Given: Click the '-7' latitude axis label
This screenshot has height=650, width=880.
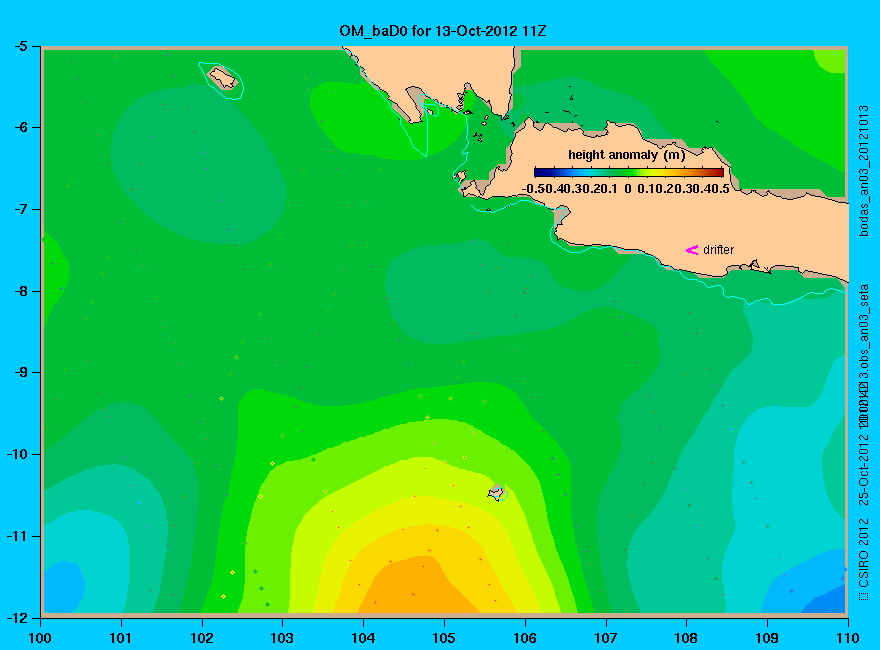Looking at the screenshot, I should tap(20, 209).
